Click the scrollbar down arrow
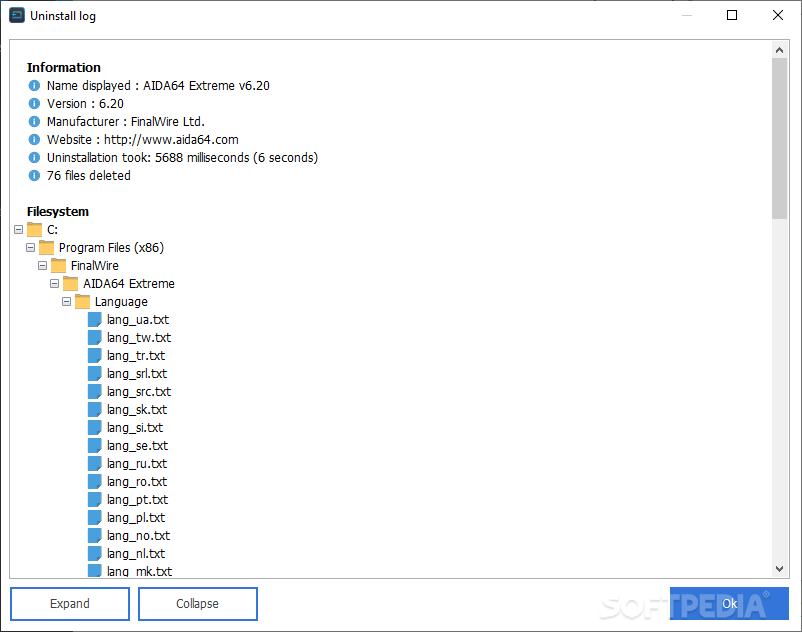The image size is (802, 633). pyautogui.click(x=779, y=569)
